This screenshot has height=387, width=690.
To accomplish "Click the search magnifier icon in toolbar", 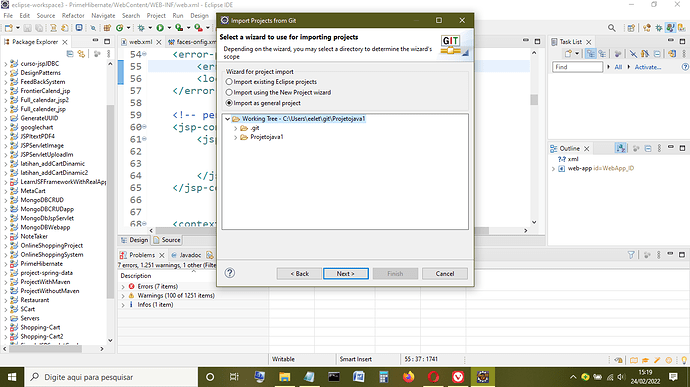I will click(612, 28).
